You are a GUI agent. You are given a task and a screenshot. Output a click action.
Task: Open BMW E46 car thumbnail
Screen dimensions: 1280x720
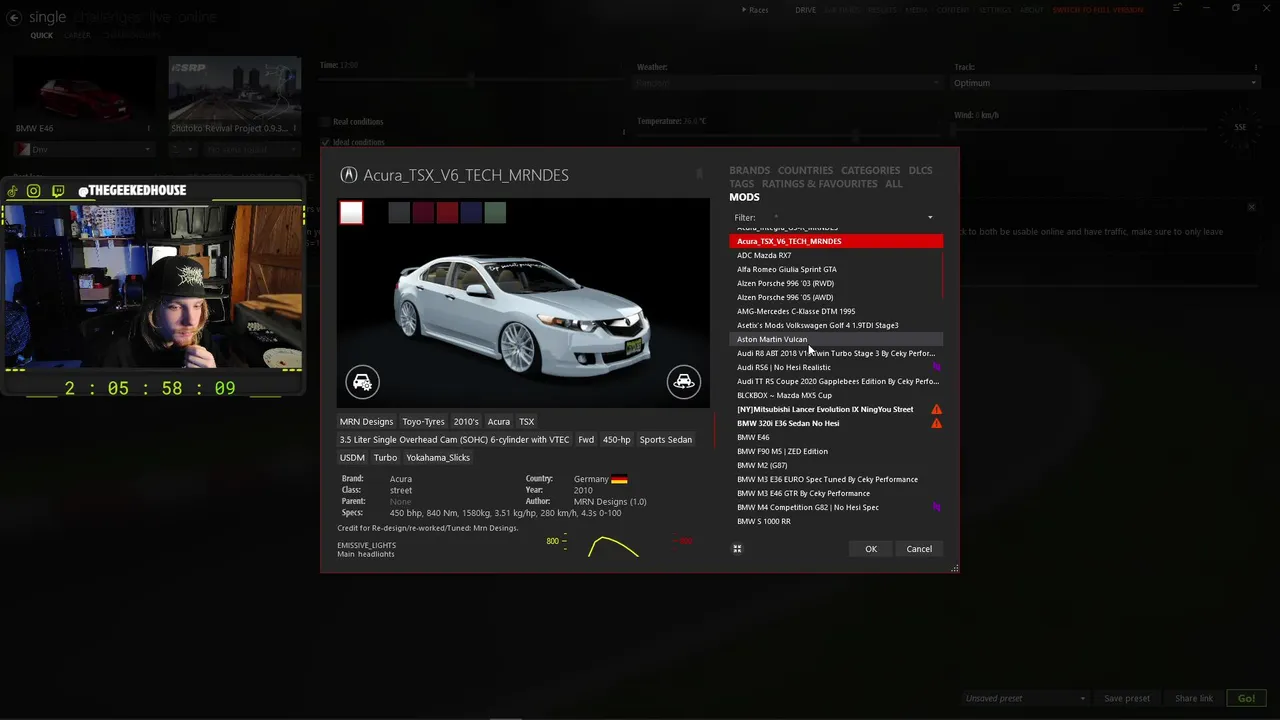(x=83, y=94)
